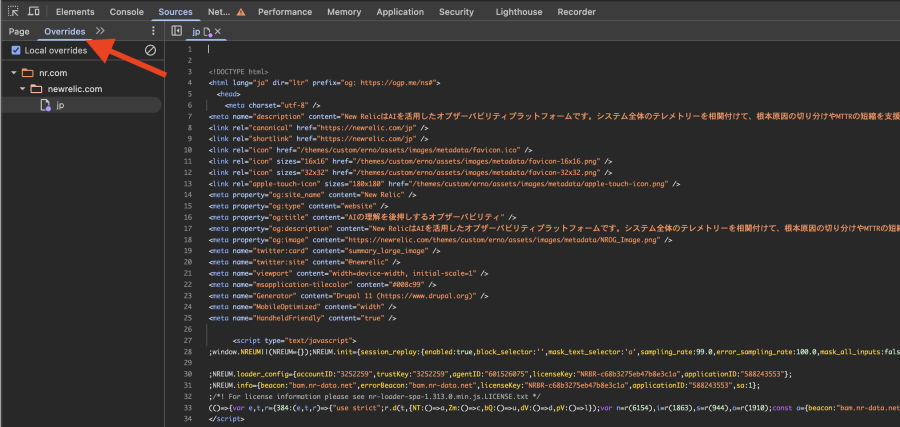Click the jp file icon in tree
The height and width of the screenshot is (427, 900).
click(x=45, y=105)
